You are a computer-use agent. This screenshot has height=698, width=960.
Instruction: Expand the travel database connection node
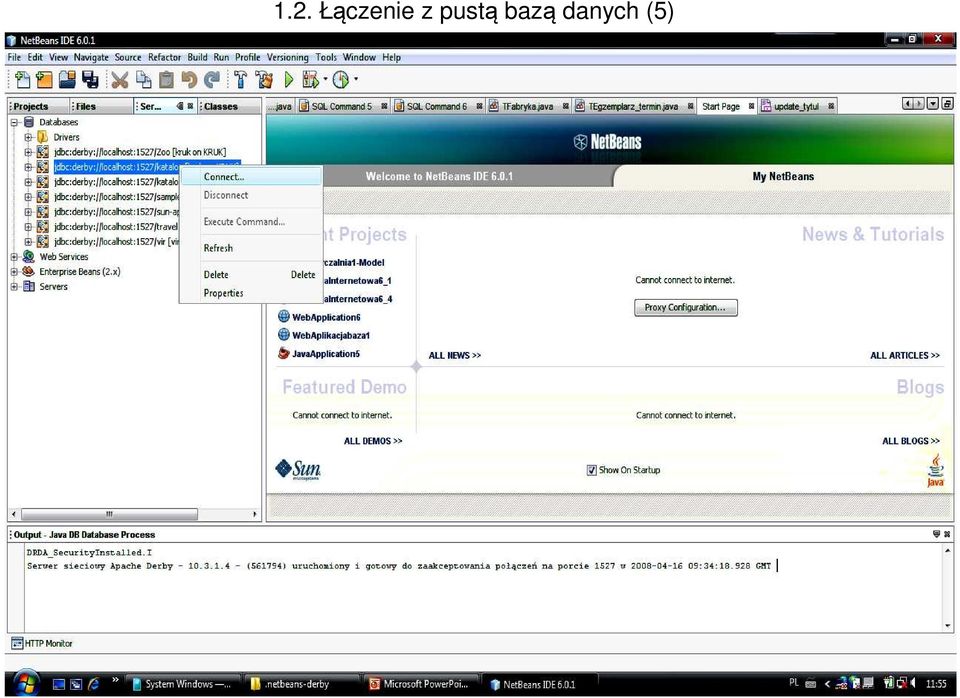tap(28, 227)
